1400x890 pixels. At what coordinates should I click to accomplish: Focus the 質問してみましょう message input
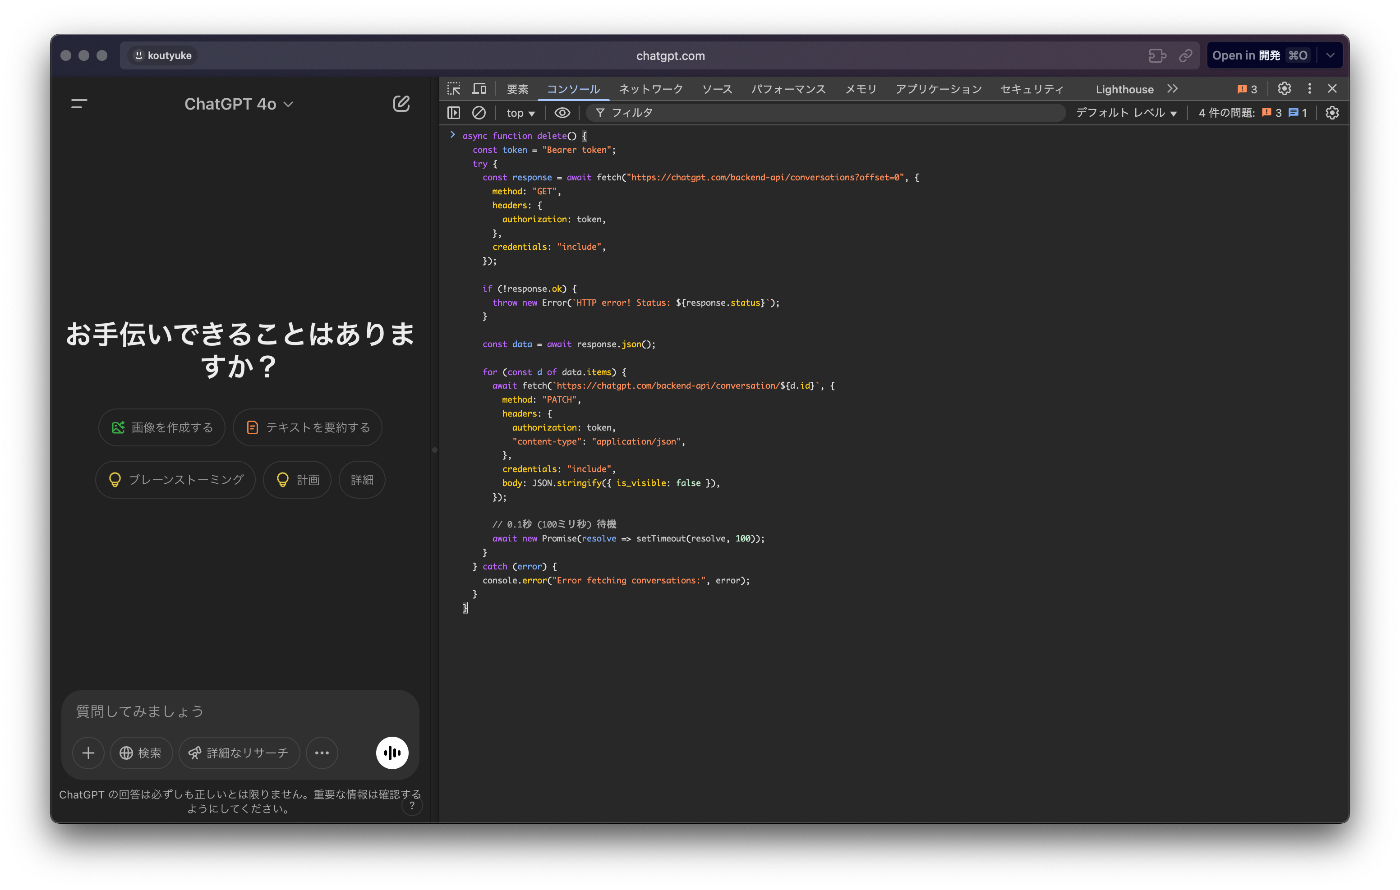coord(240,711)
